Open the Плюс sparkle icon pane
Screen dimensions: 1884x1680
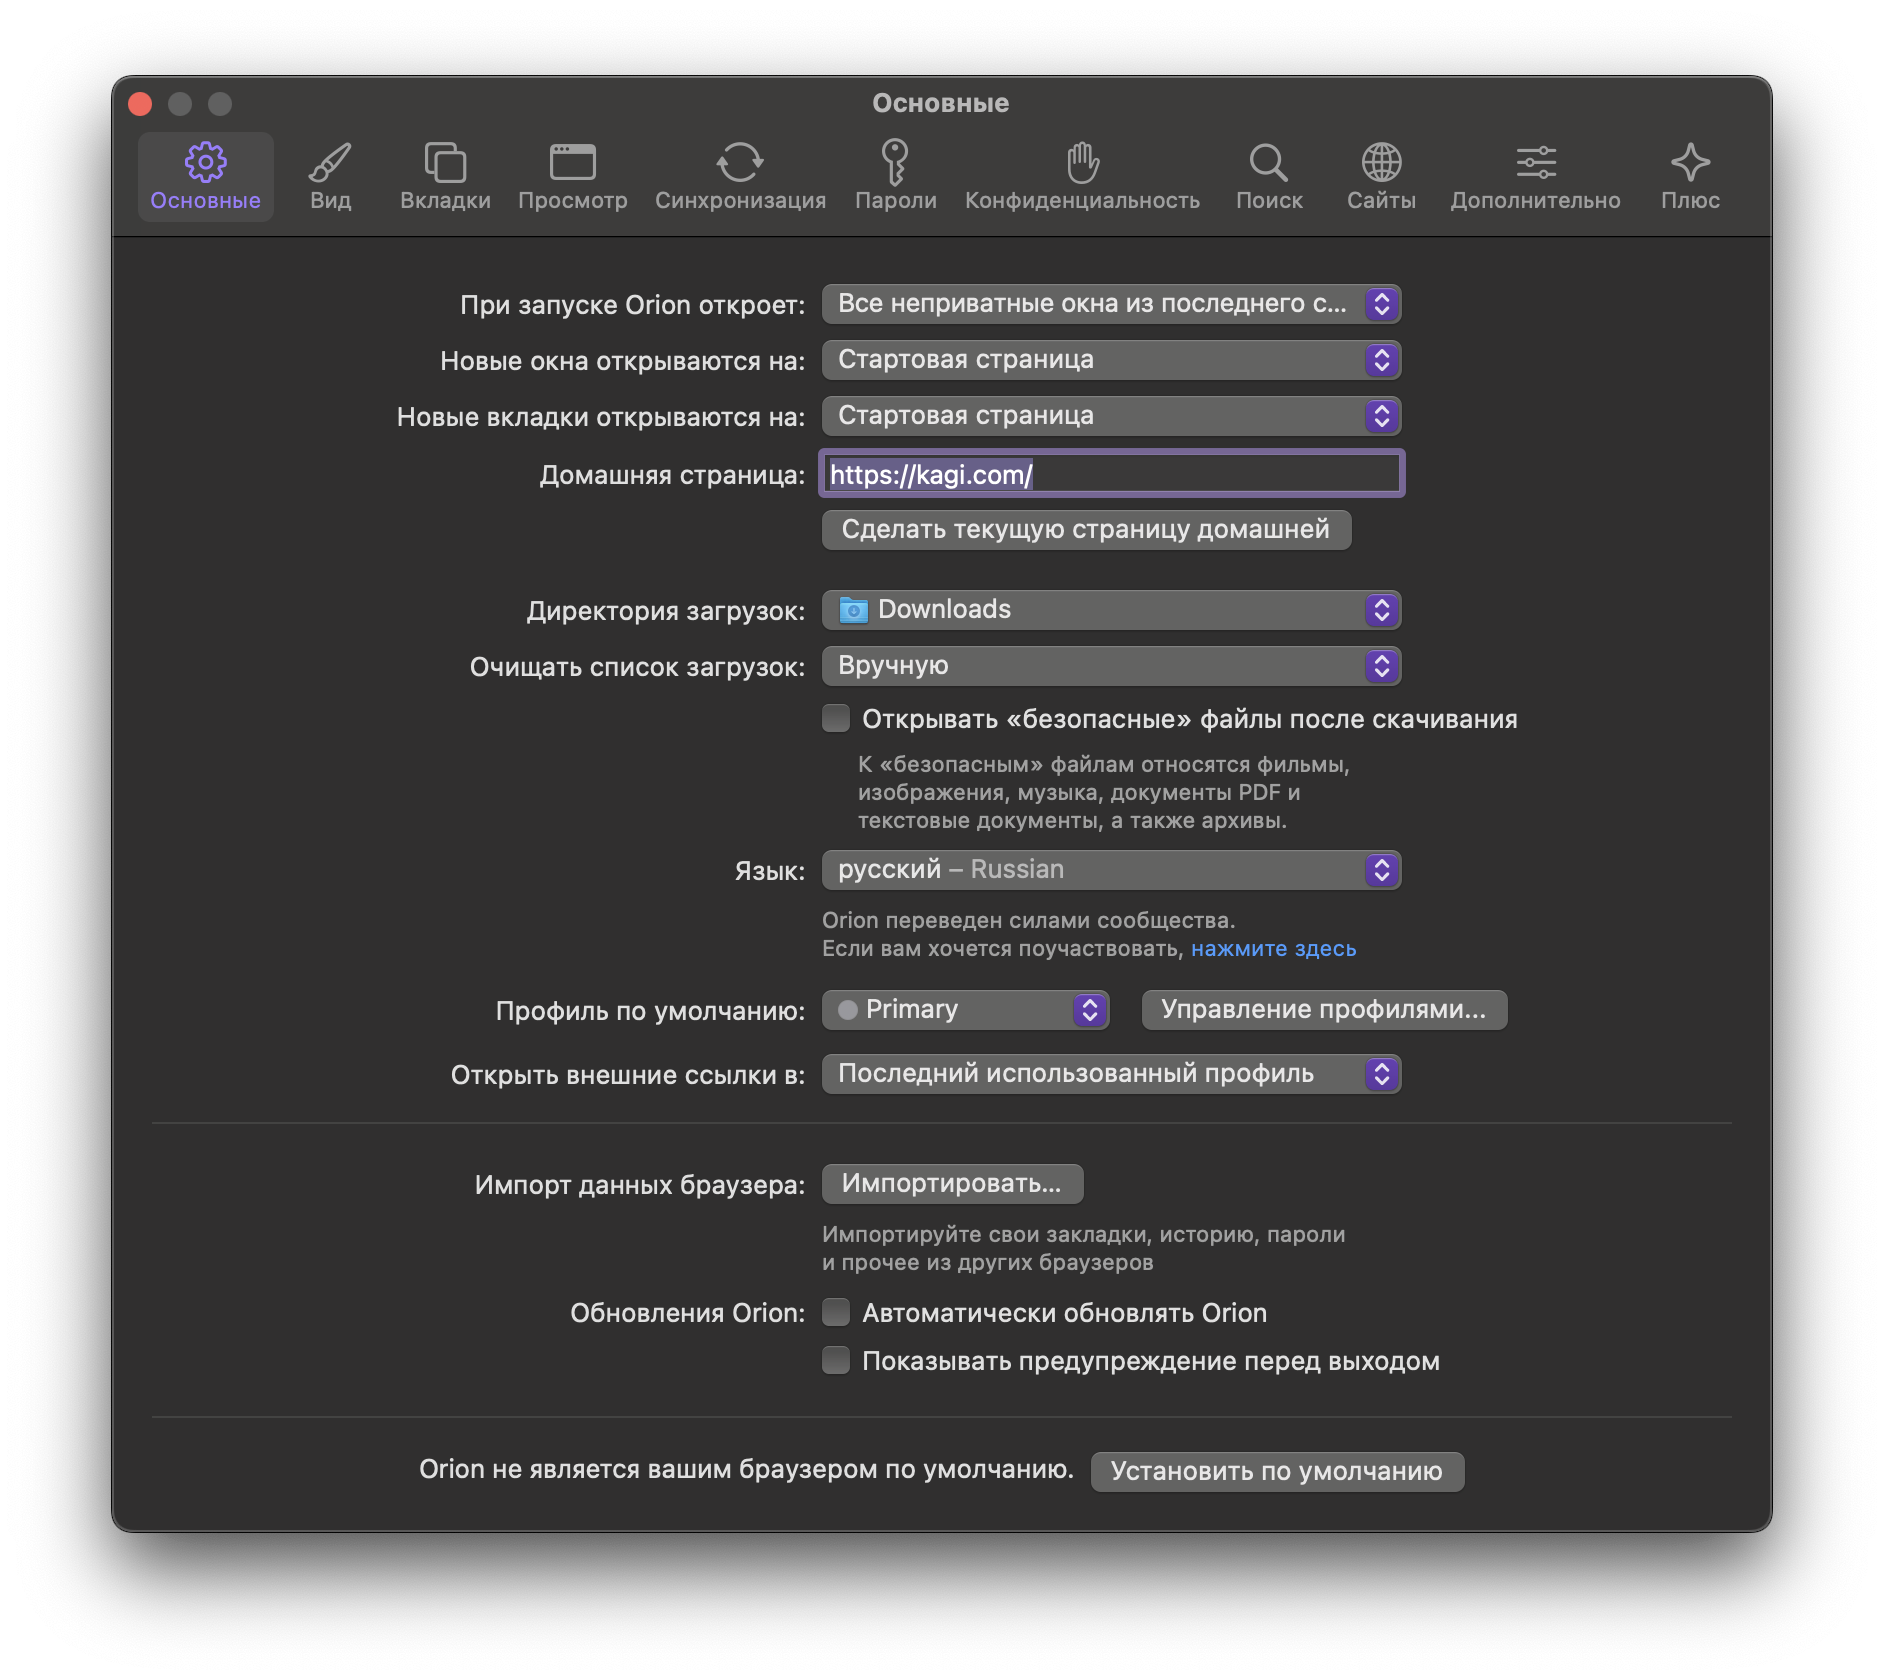click(1690, 163)
